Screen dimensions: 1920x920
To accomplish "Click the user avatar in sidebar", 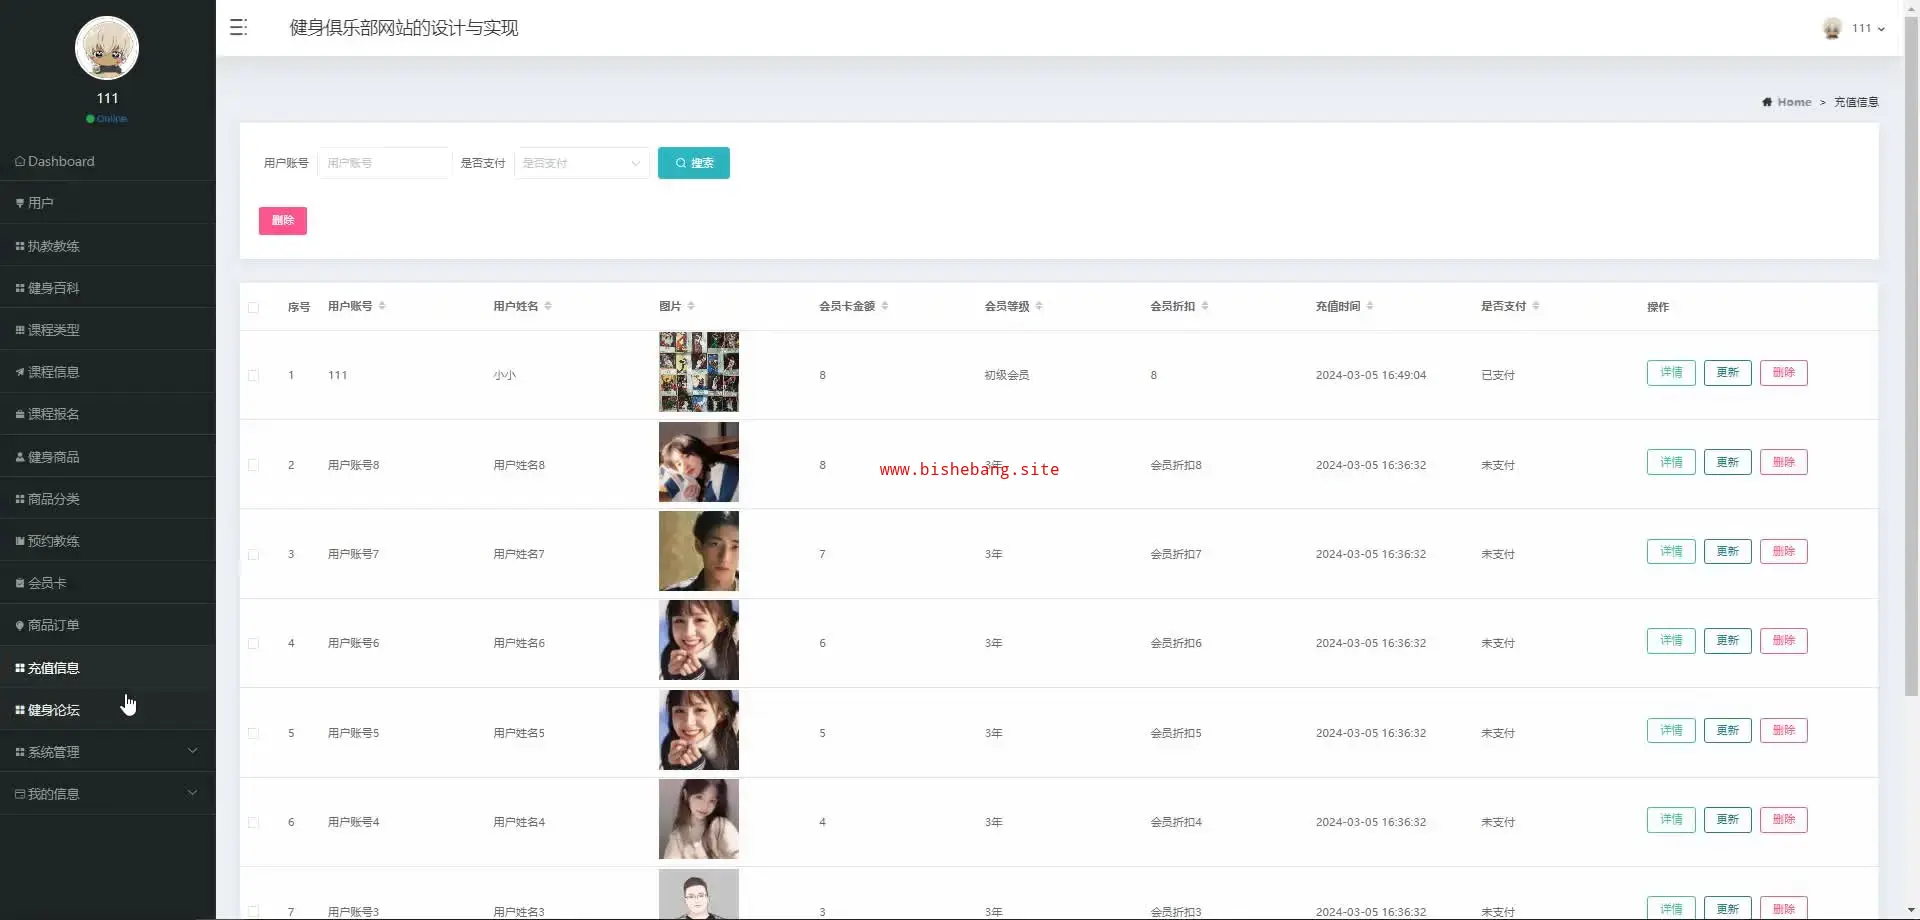I will click(107, 48).
